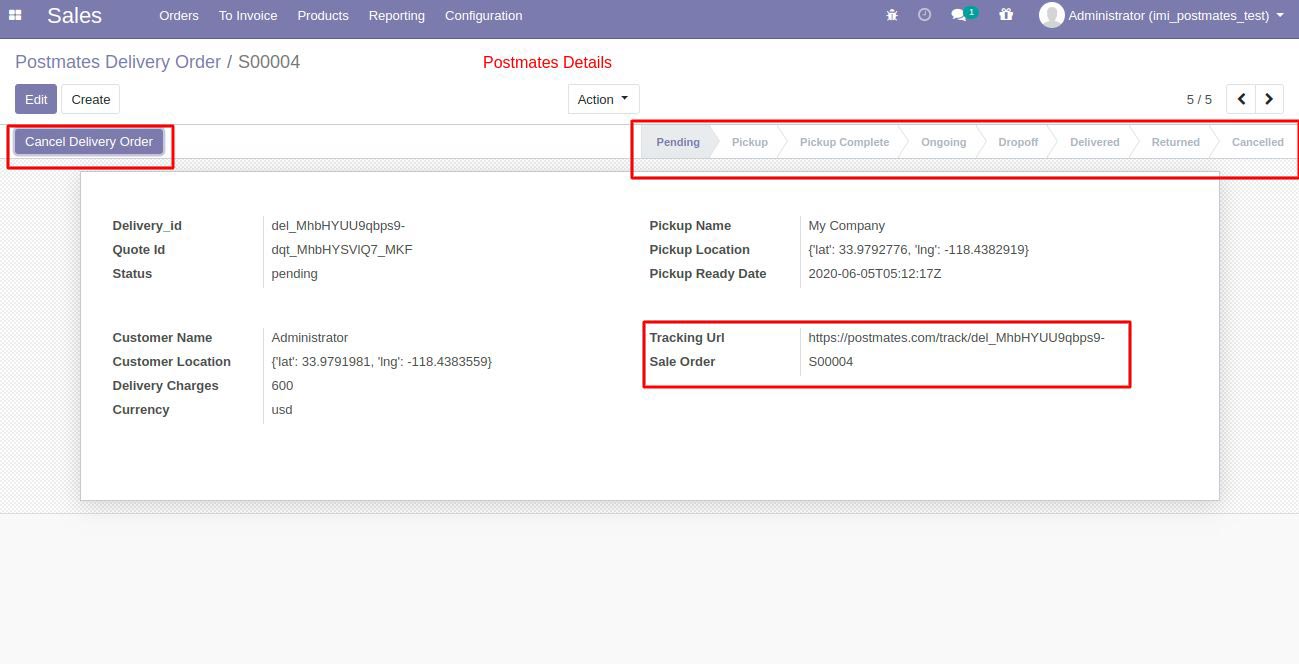
Task: Go to next record arrow
Action: [1269, 99]
